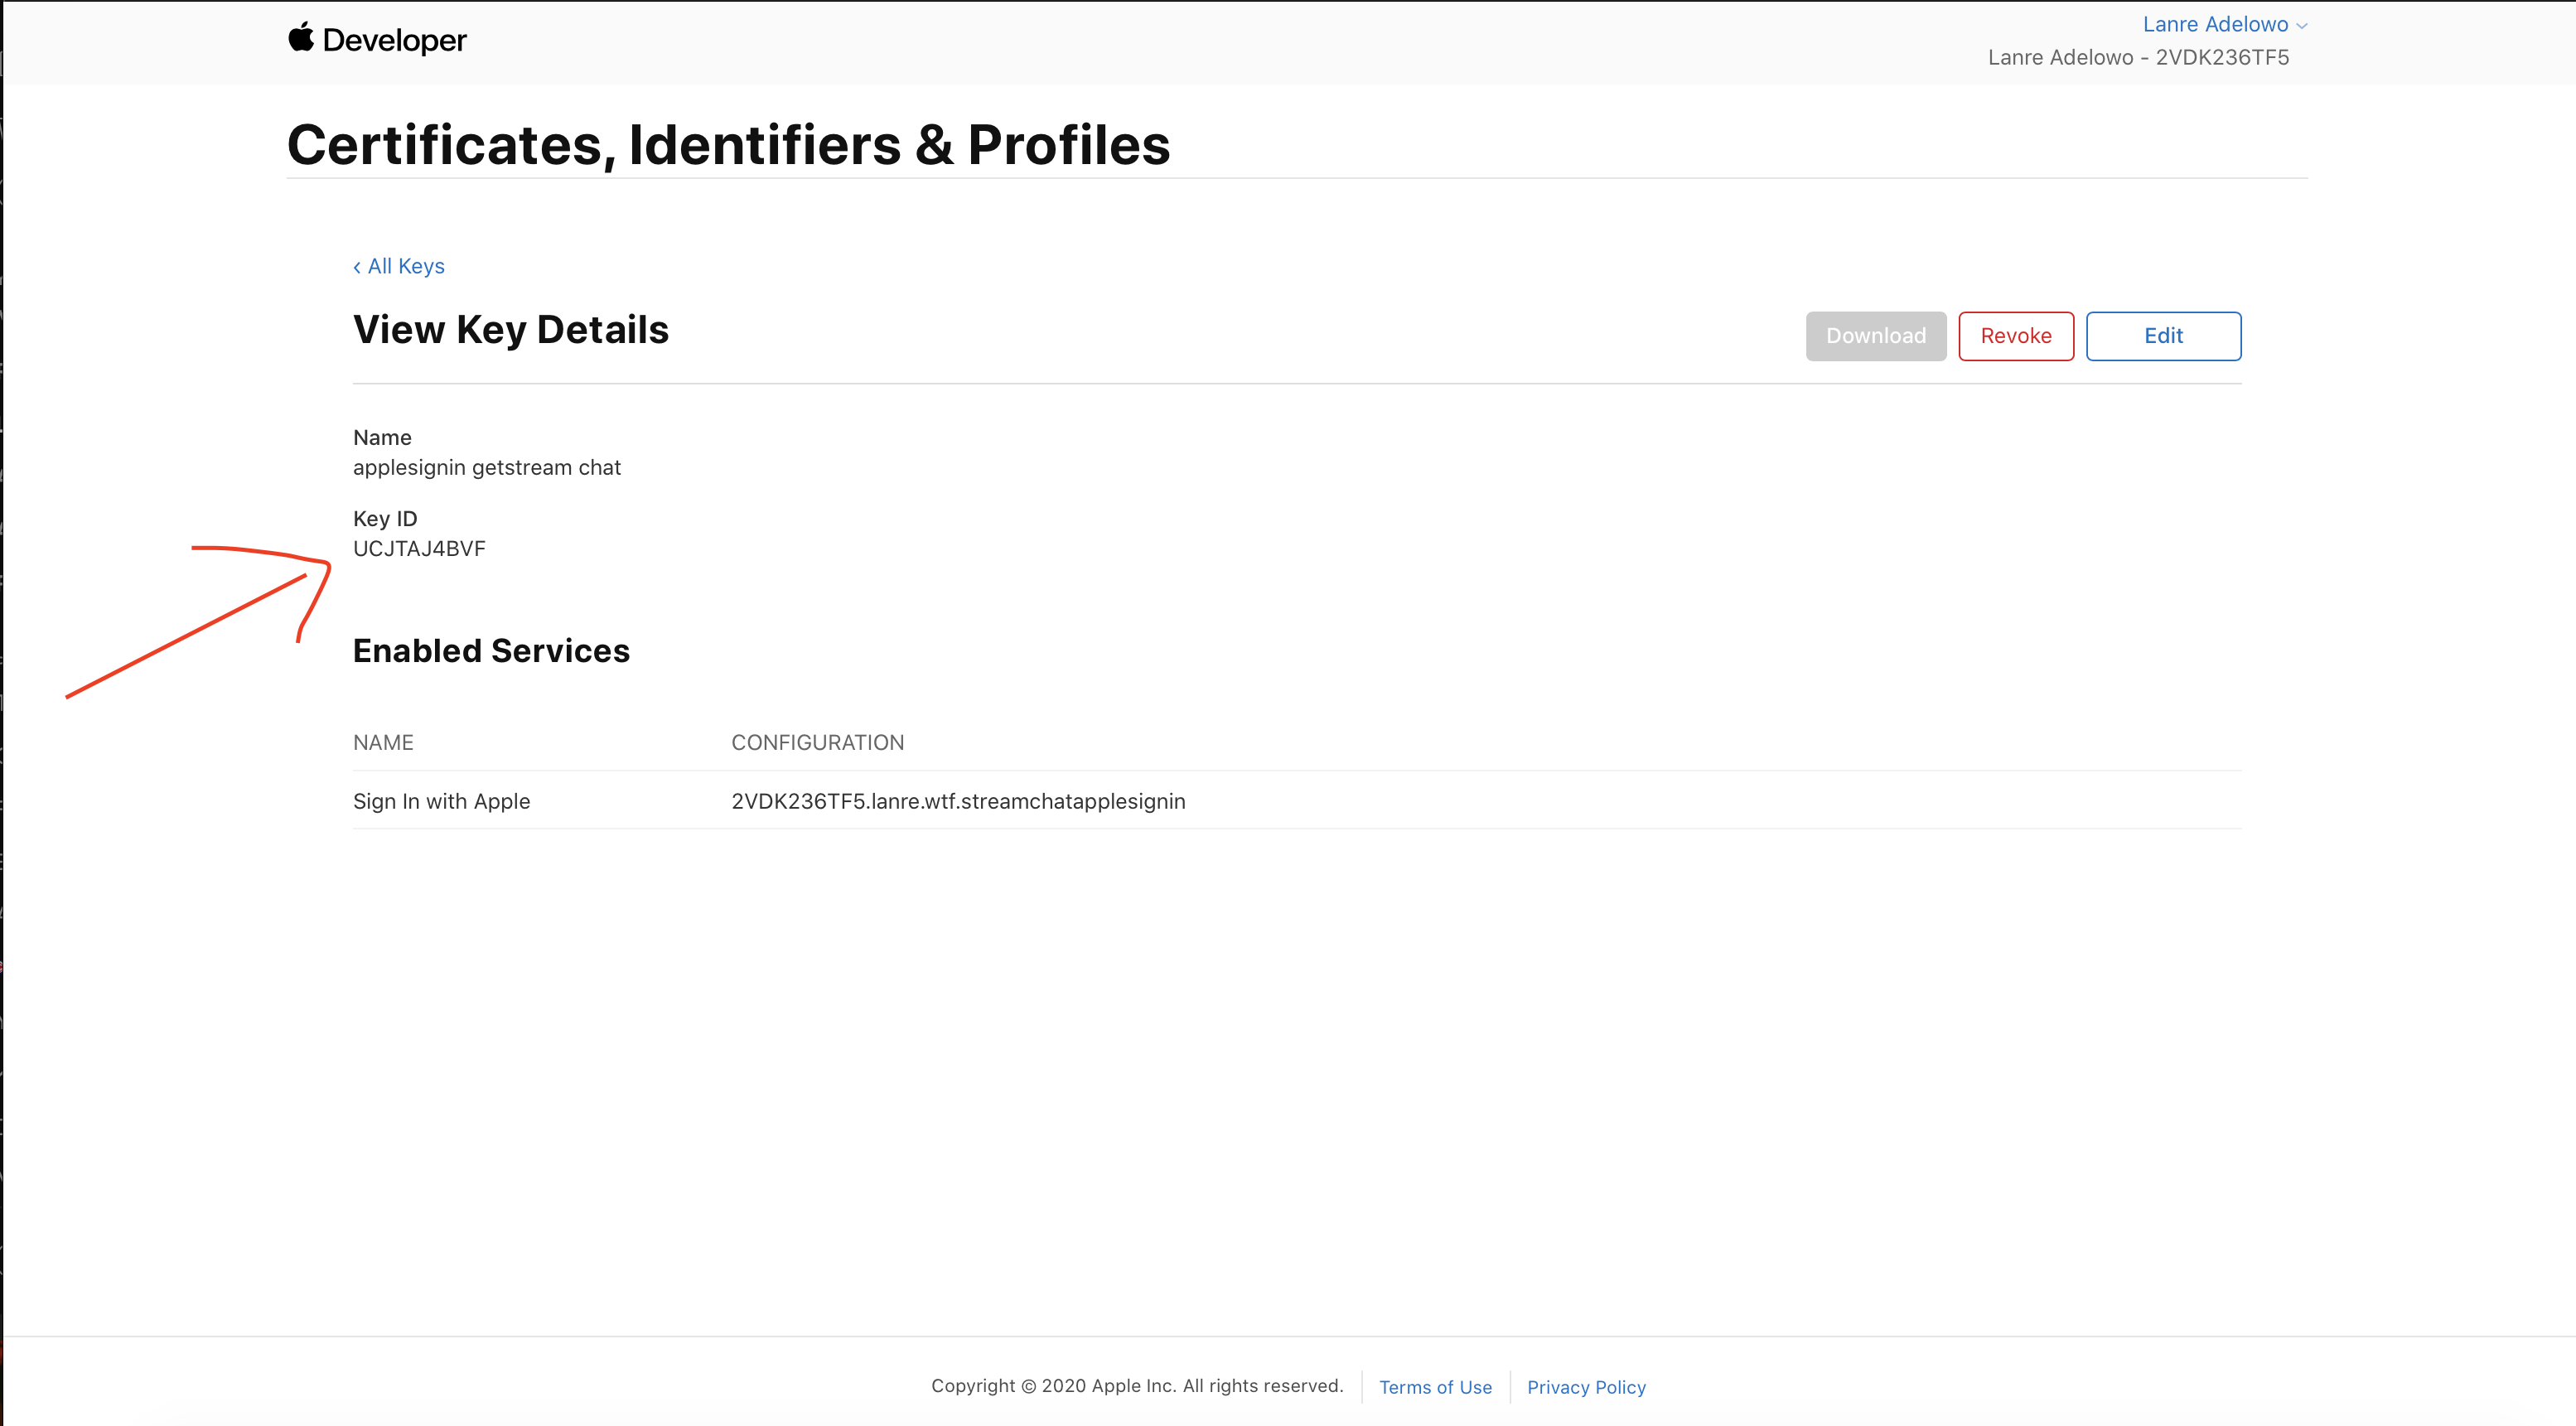Select the key name applesignin getstream chat
This screenshot has height=1426, width=2576.
pos(487,468)
